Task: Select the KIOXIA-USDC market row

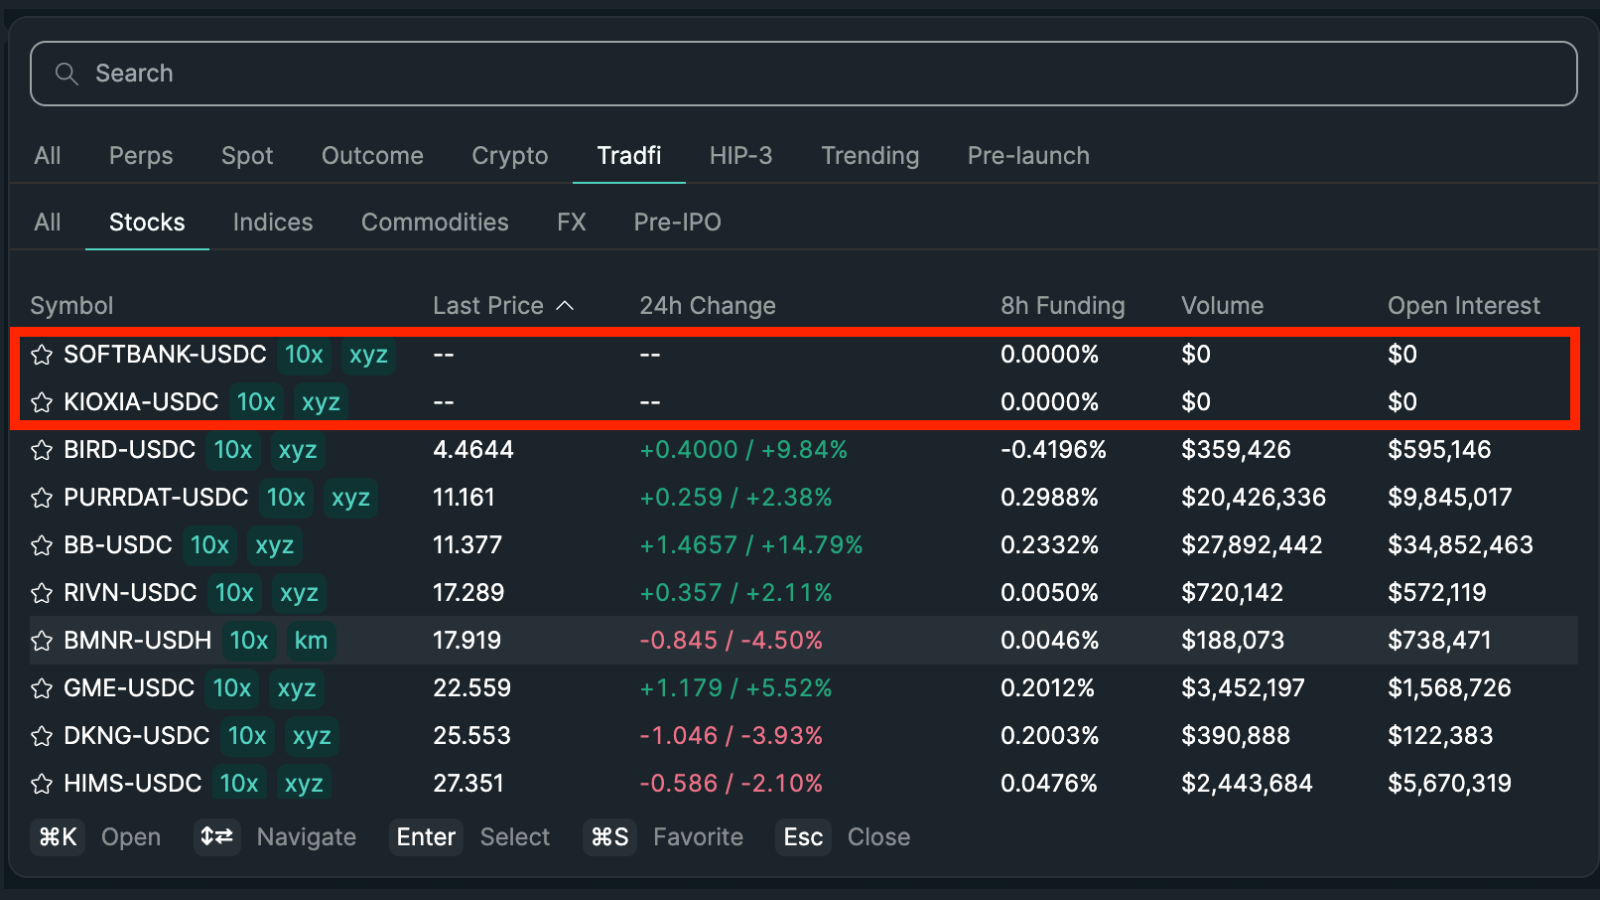Action: 804,402
